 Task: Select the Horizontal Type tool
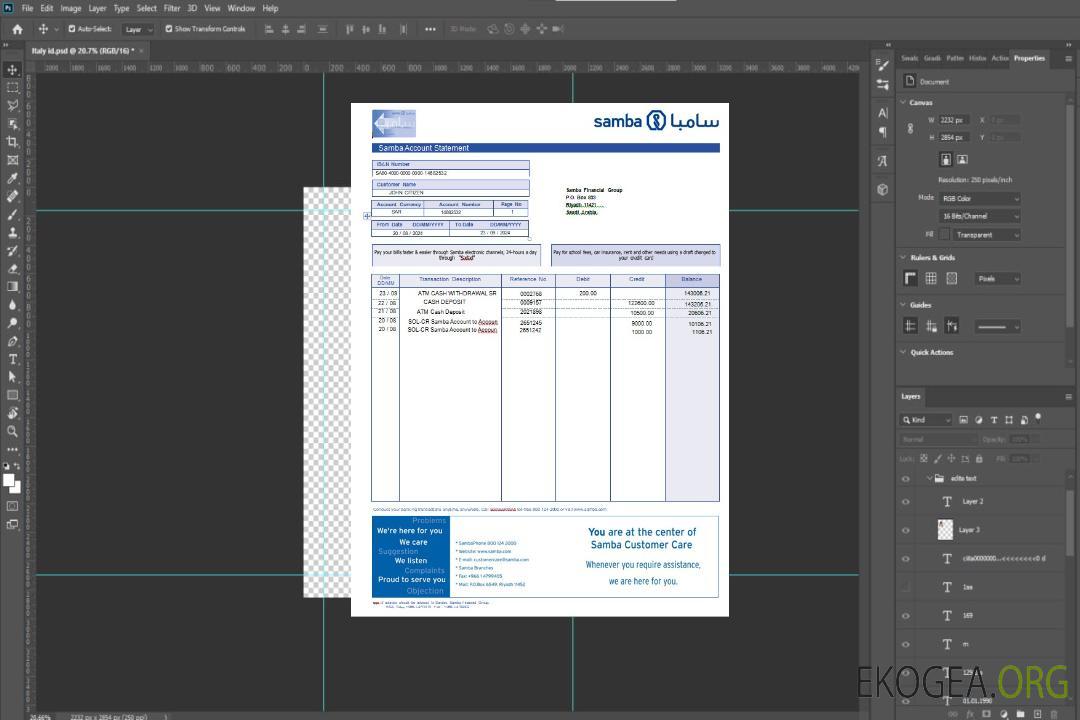tap(12, 359)
